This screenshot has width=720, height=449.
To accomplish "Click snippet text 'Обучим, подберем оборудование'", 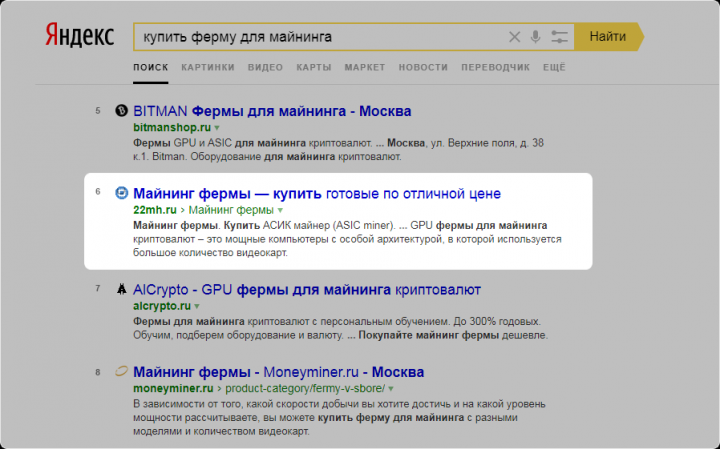I will tap(215, 336).
